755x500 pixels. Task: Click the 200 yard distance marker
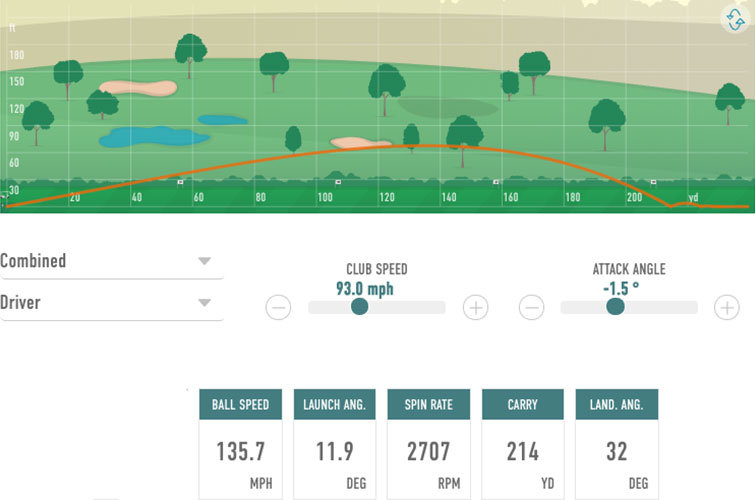point(635,198)
